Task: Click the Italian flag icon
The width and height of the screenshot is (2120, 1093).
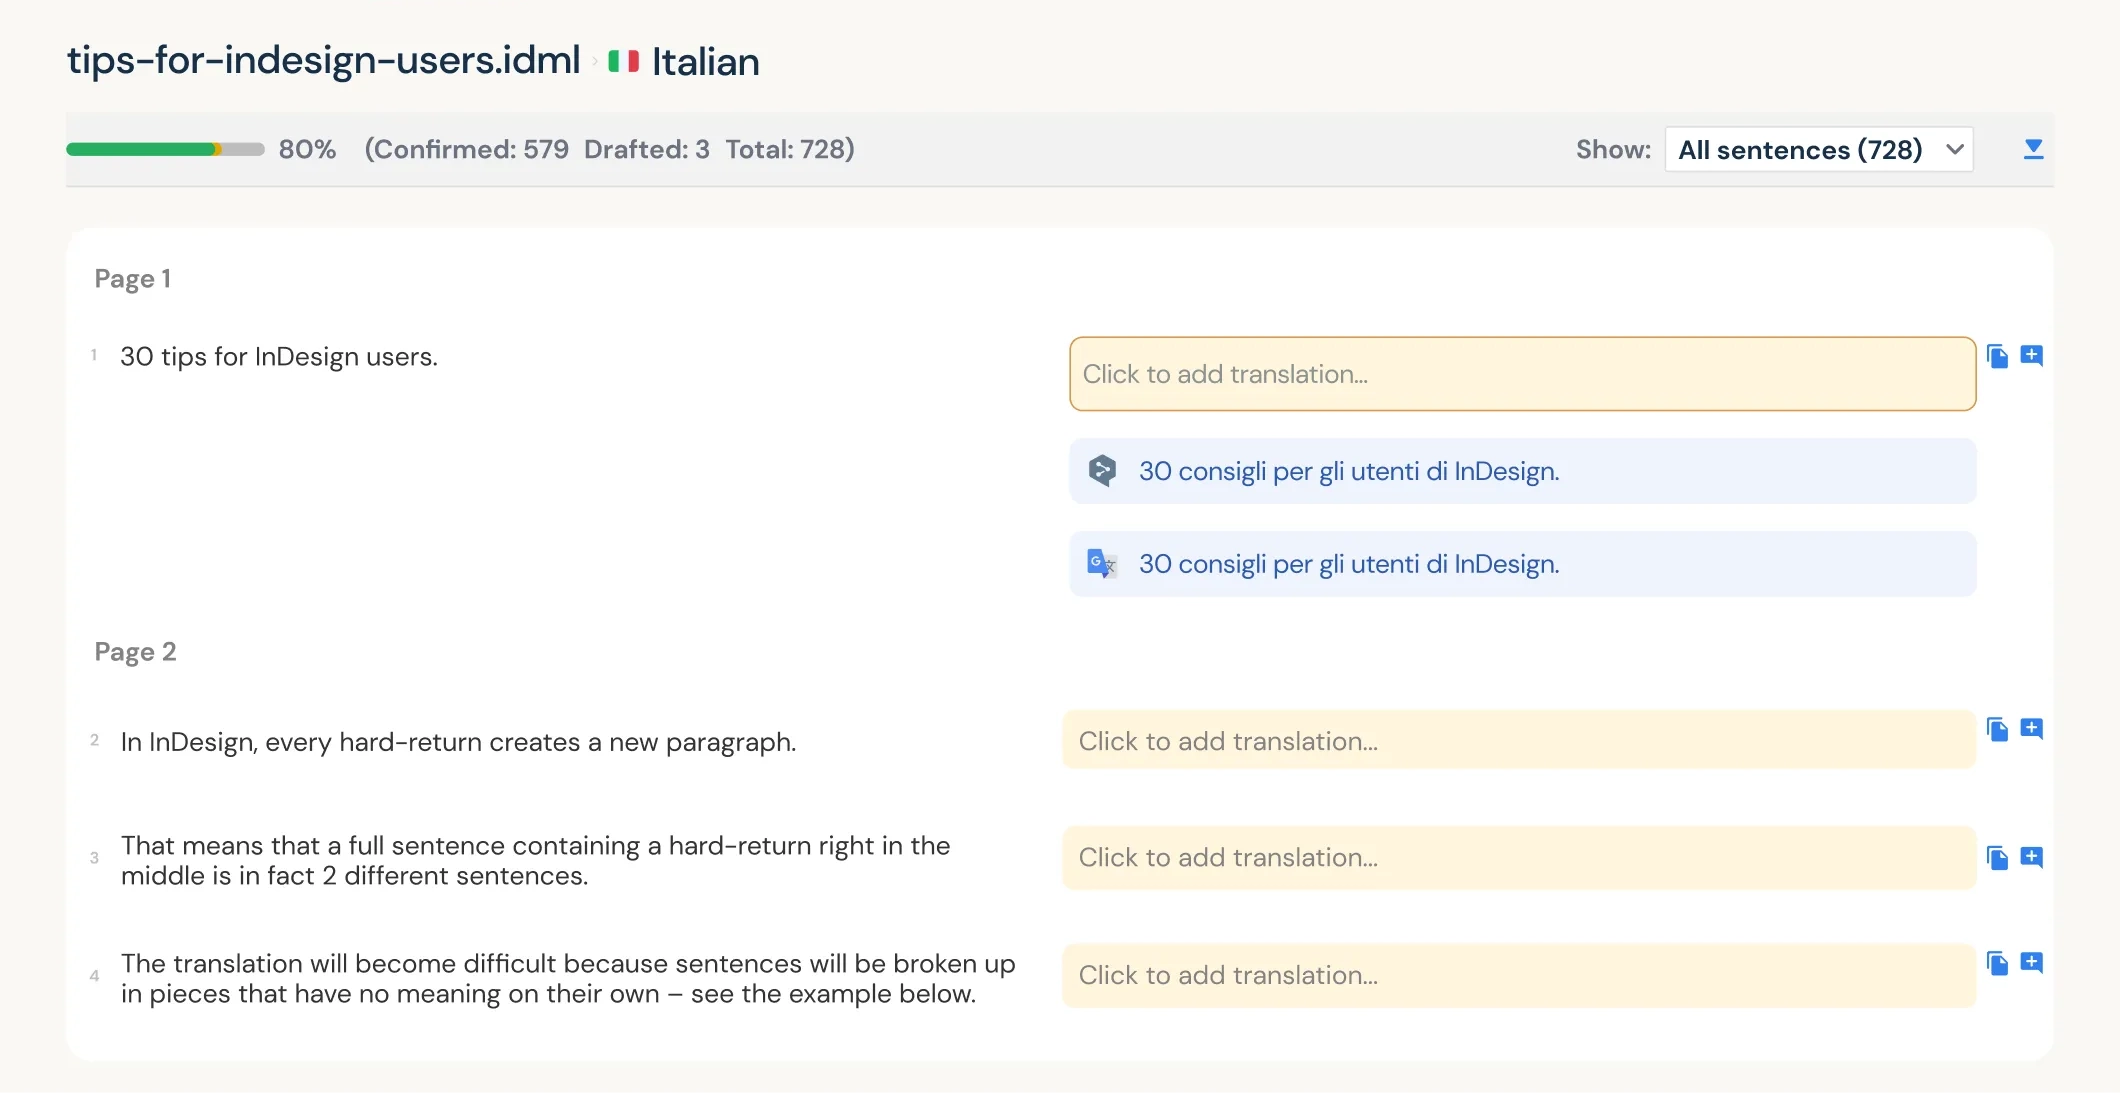Action: pos(623,61)
